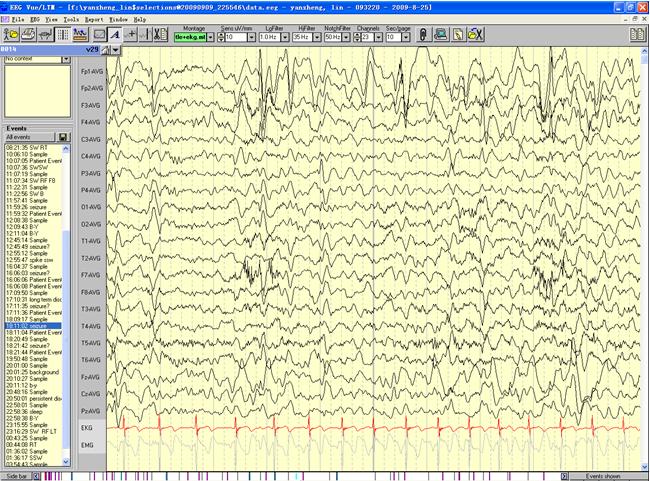
Task: Click the waveform cursor measure icon
Action: click(145, 35)
